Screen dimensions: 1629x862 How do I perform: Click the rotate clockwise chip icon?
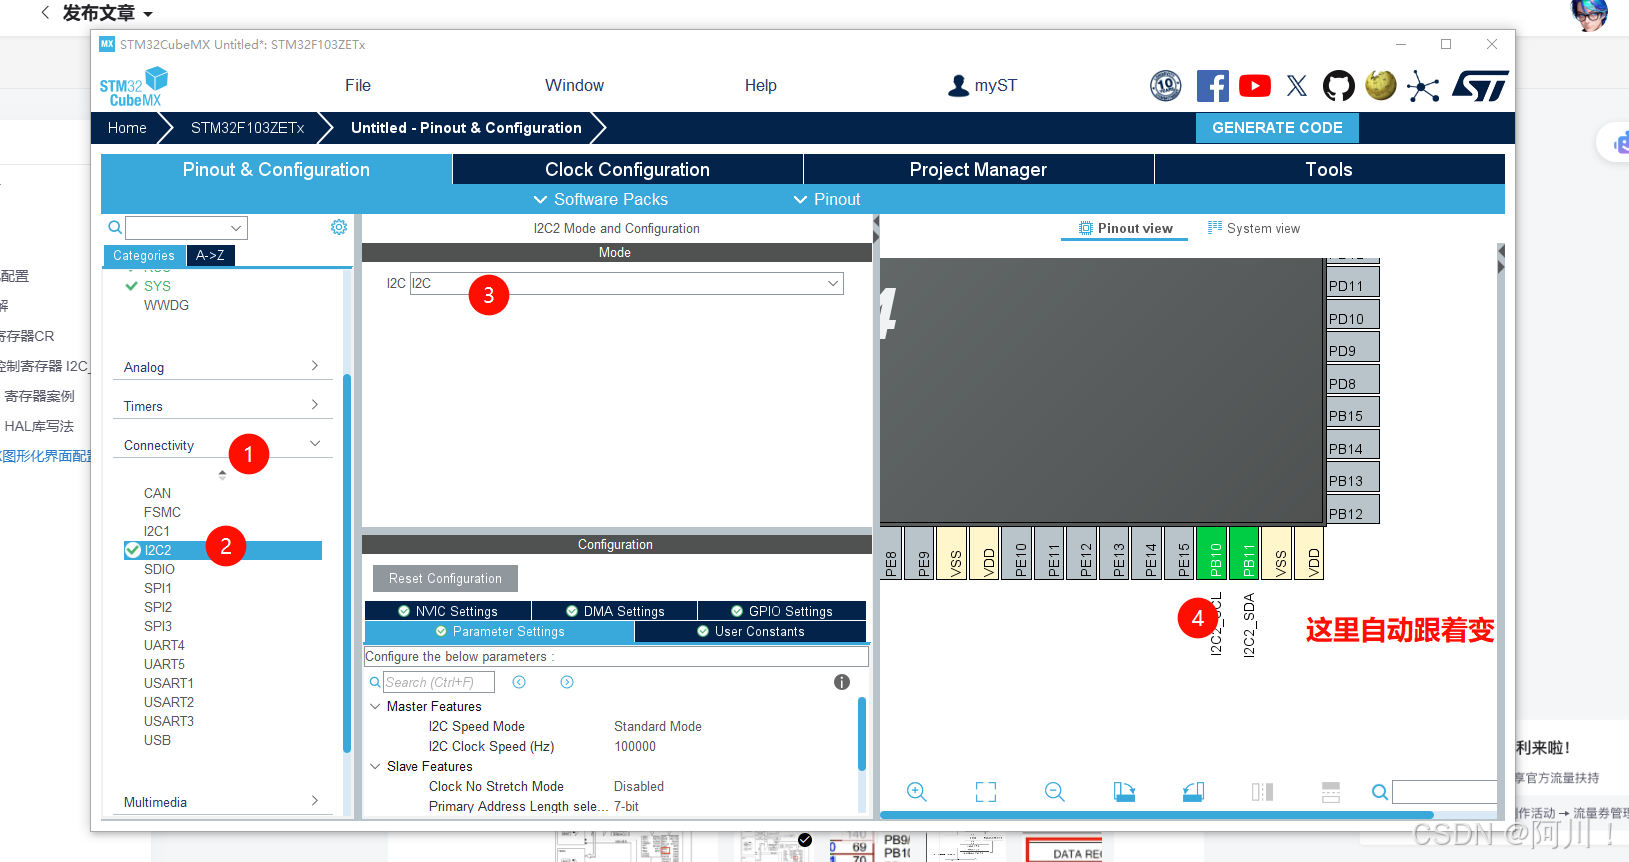[1124, 792]
